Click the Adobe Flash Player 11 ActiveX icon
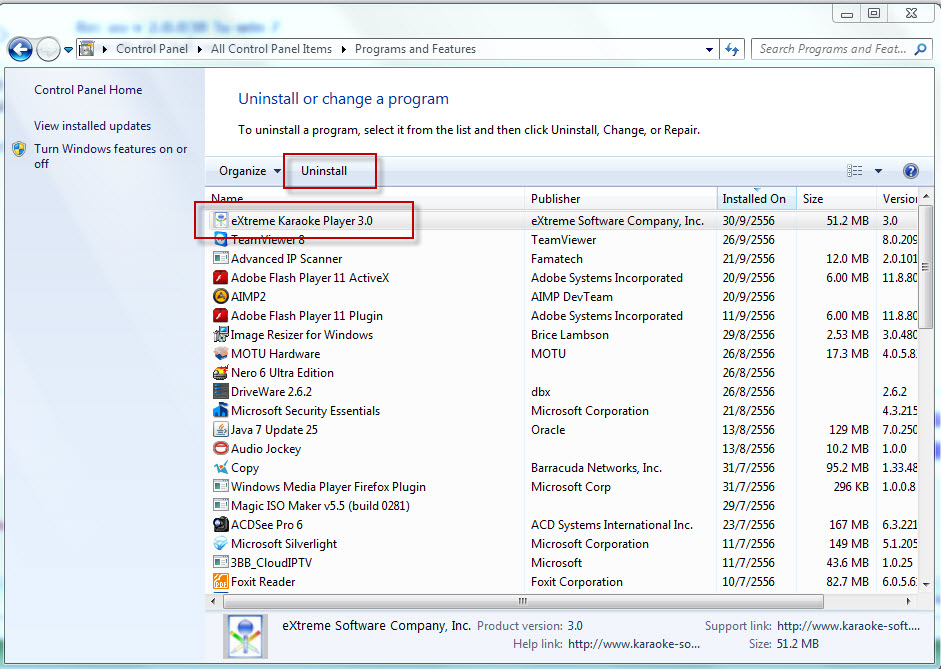Viewport: 941px width, 669px height. click(221, 278)
